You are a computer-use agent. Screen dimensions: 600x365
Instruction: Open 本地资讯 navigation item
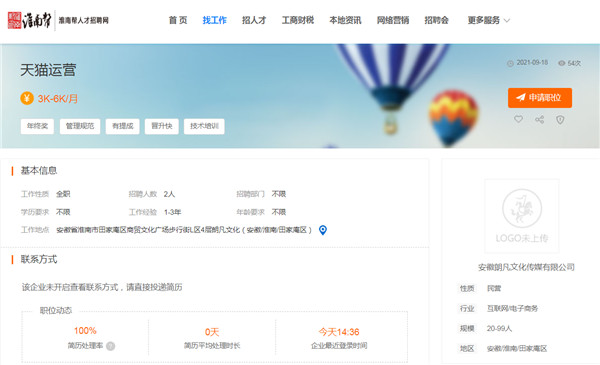tap(345, 20)
